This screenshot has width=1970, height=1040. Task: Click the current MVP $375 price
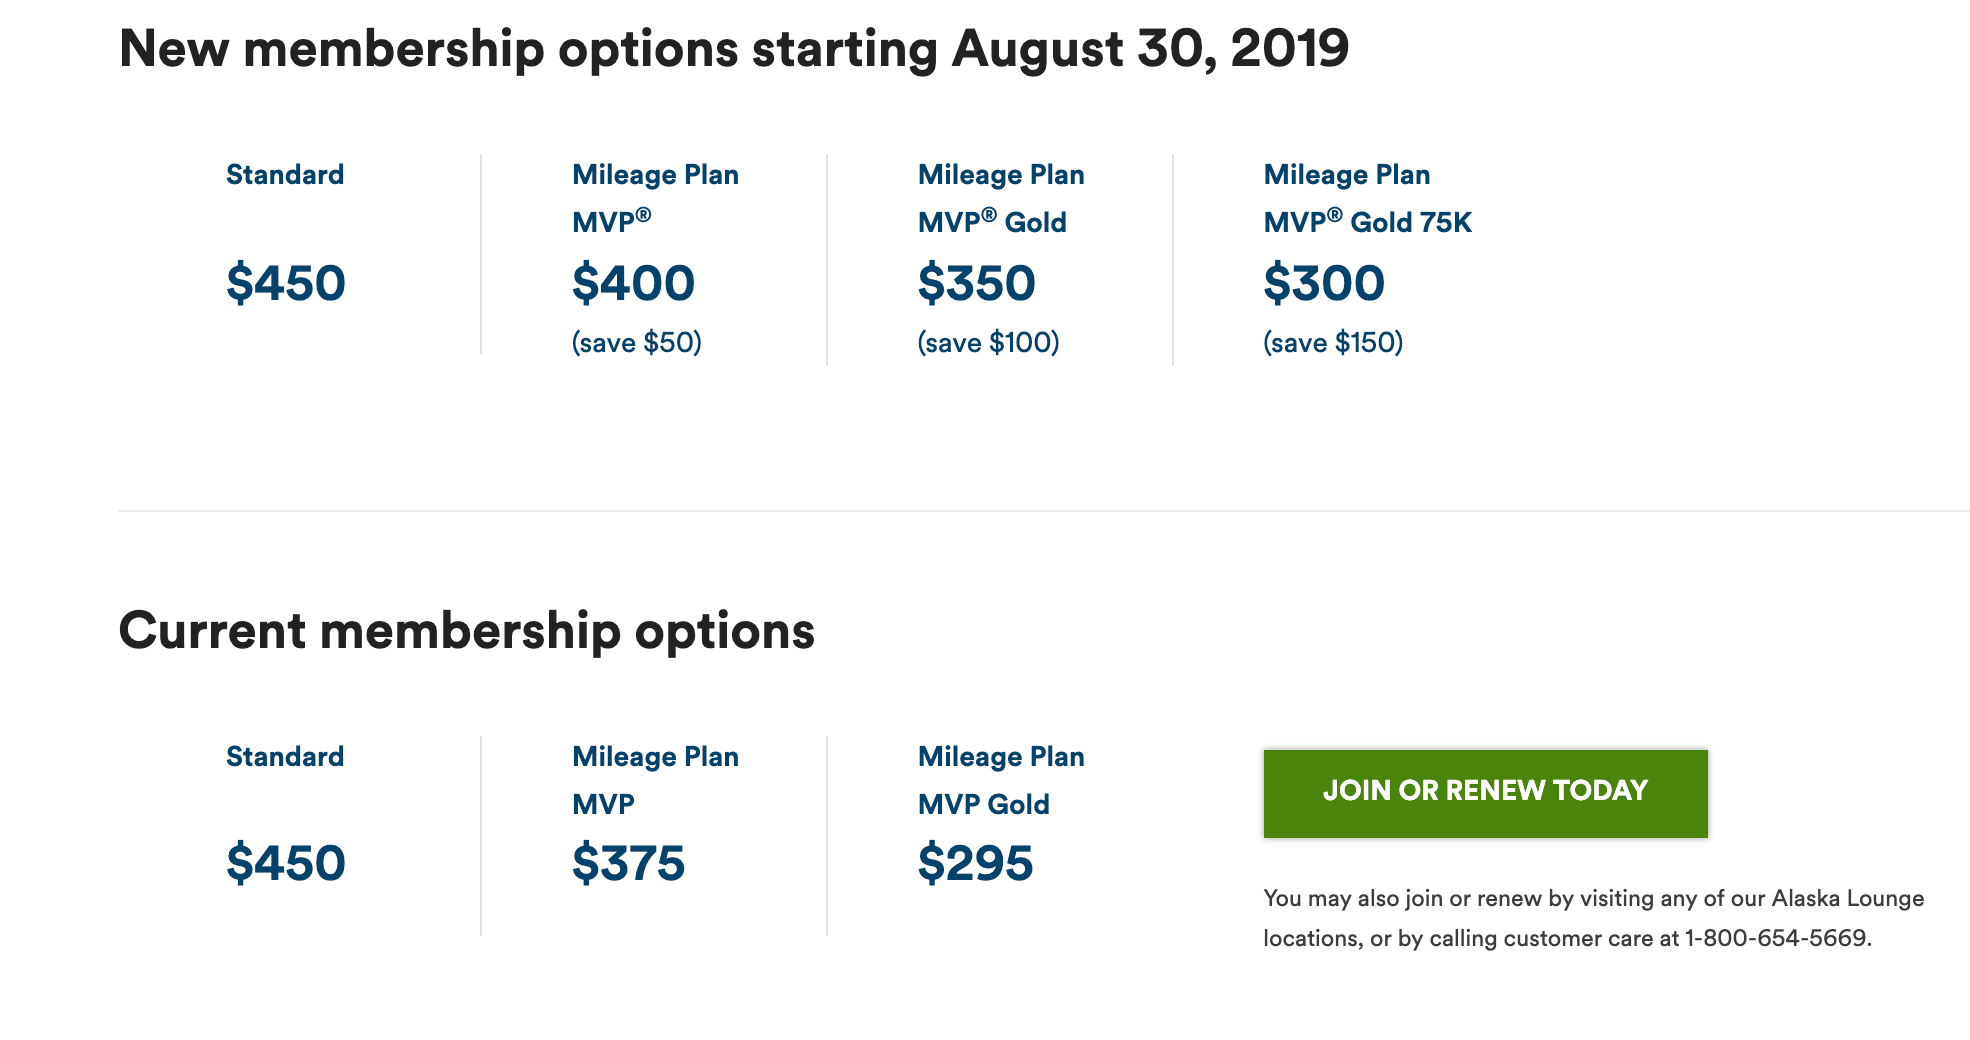pyautogui.click(x=628, y=863)
